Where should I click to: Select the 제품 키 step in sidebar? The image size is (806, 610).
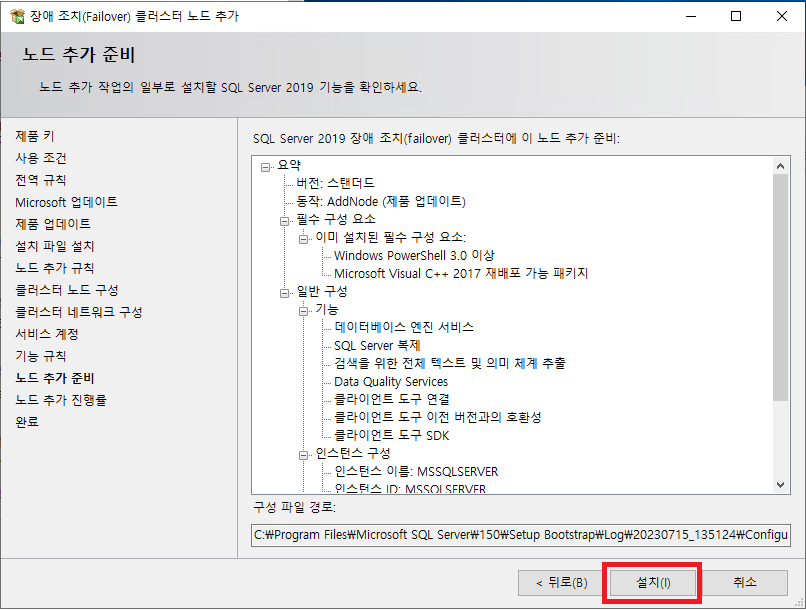[x=35, y=136]
